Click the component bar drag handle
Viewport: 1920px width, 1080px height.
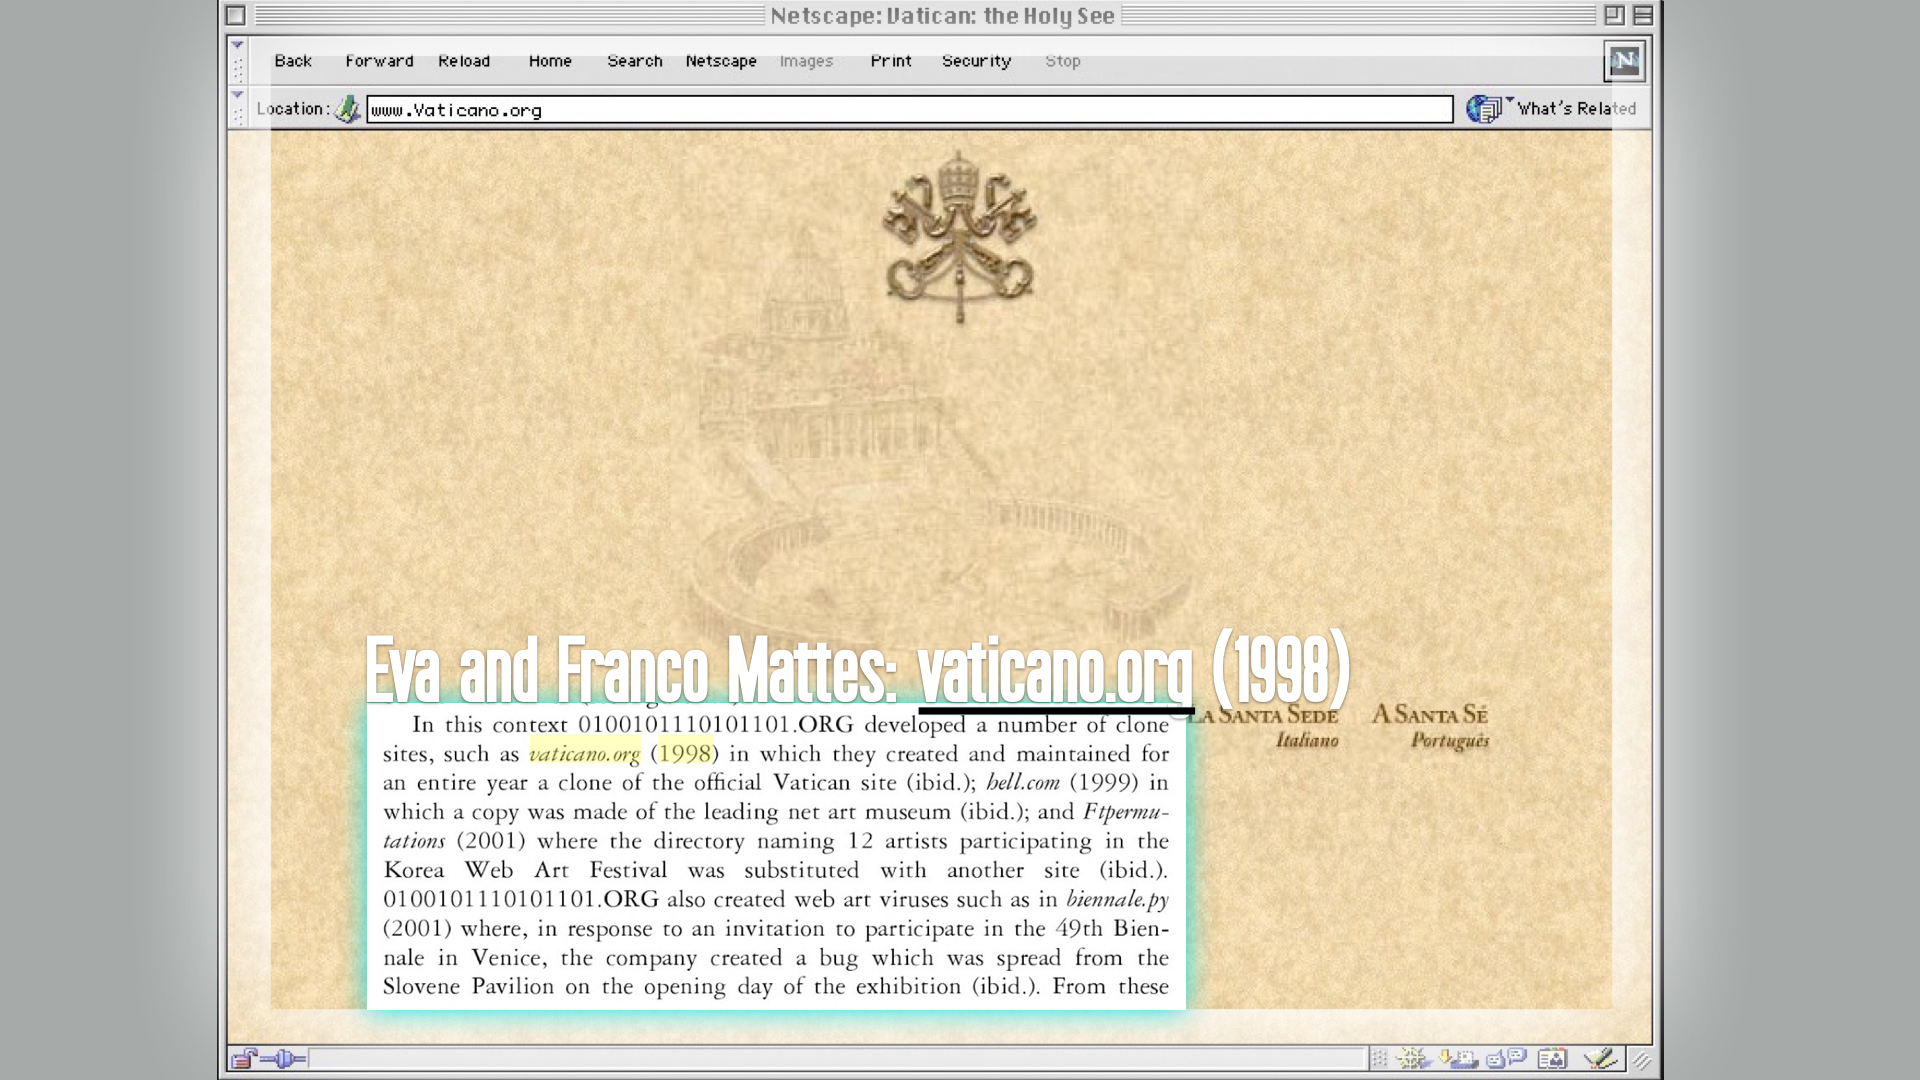tap(1379, 1058)
